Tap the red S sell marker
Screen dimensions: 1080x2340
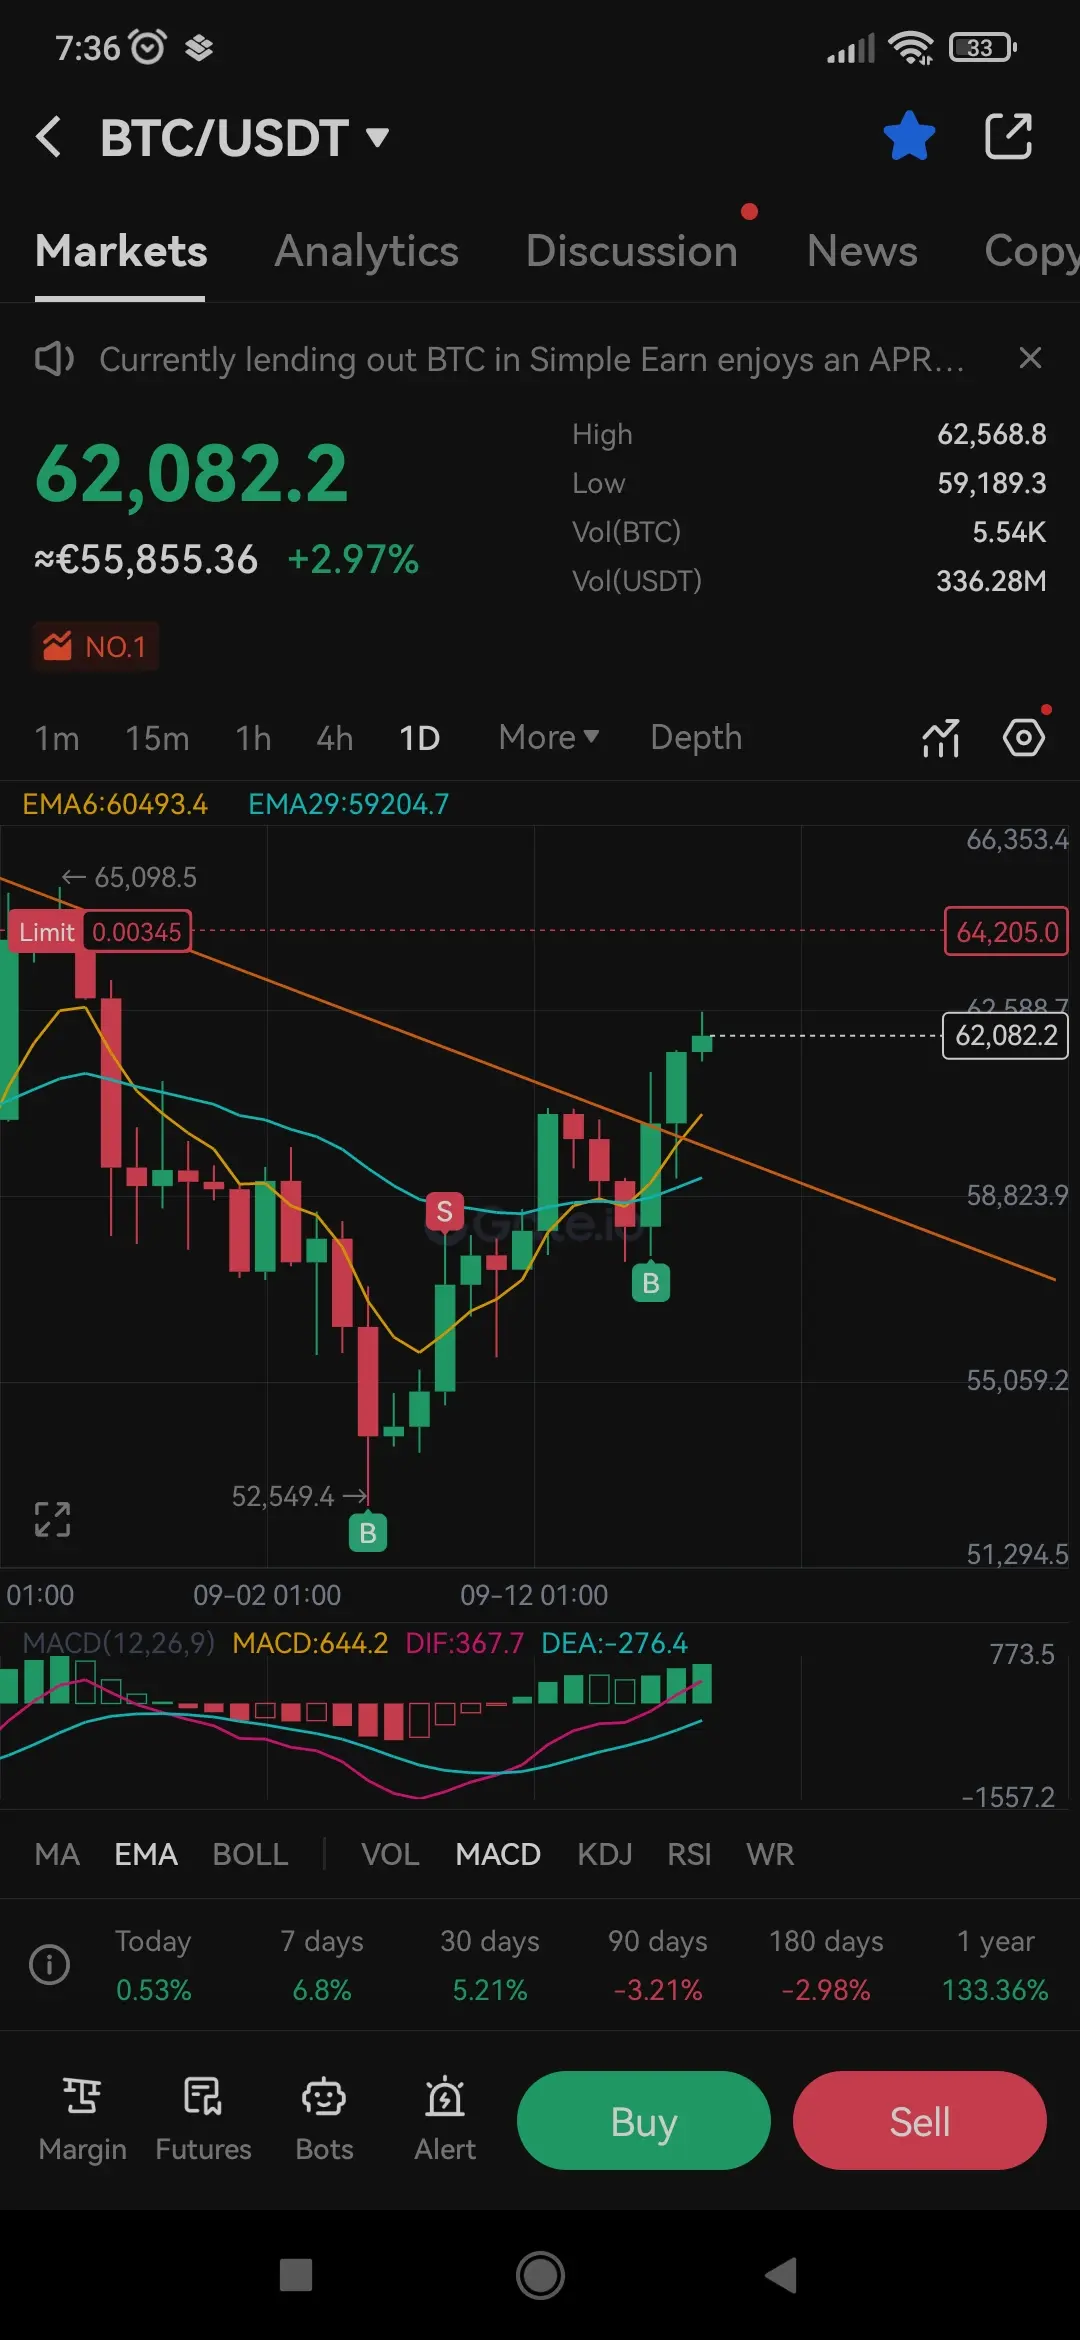pyautogui.click(x=444, y=1212)
